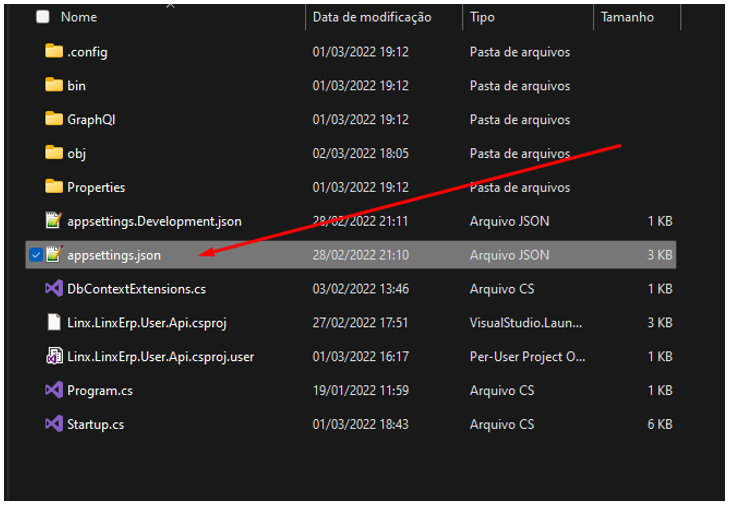Click the date 01/03/2022 18:43
The height and width of the screenshot is (506, 730).
pyautogui.click(x=361, y=424)
